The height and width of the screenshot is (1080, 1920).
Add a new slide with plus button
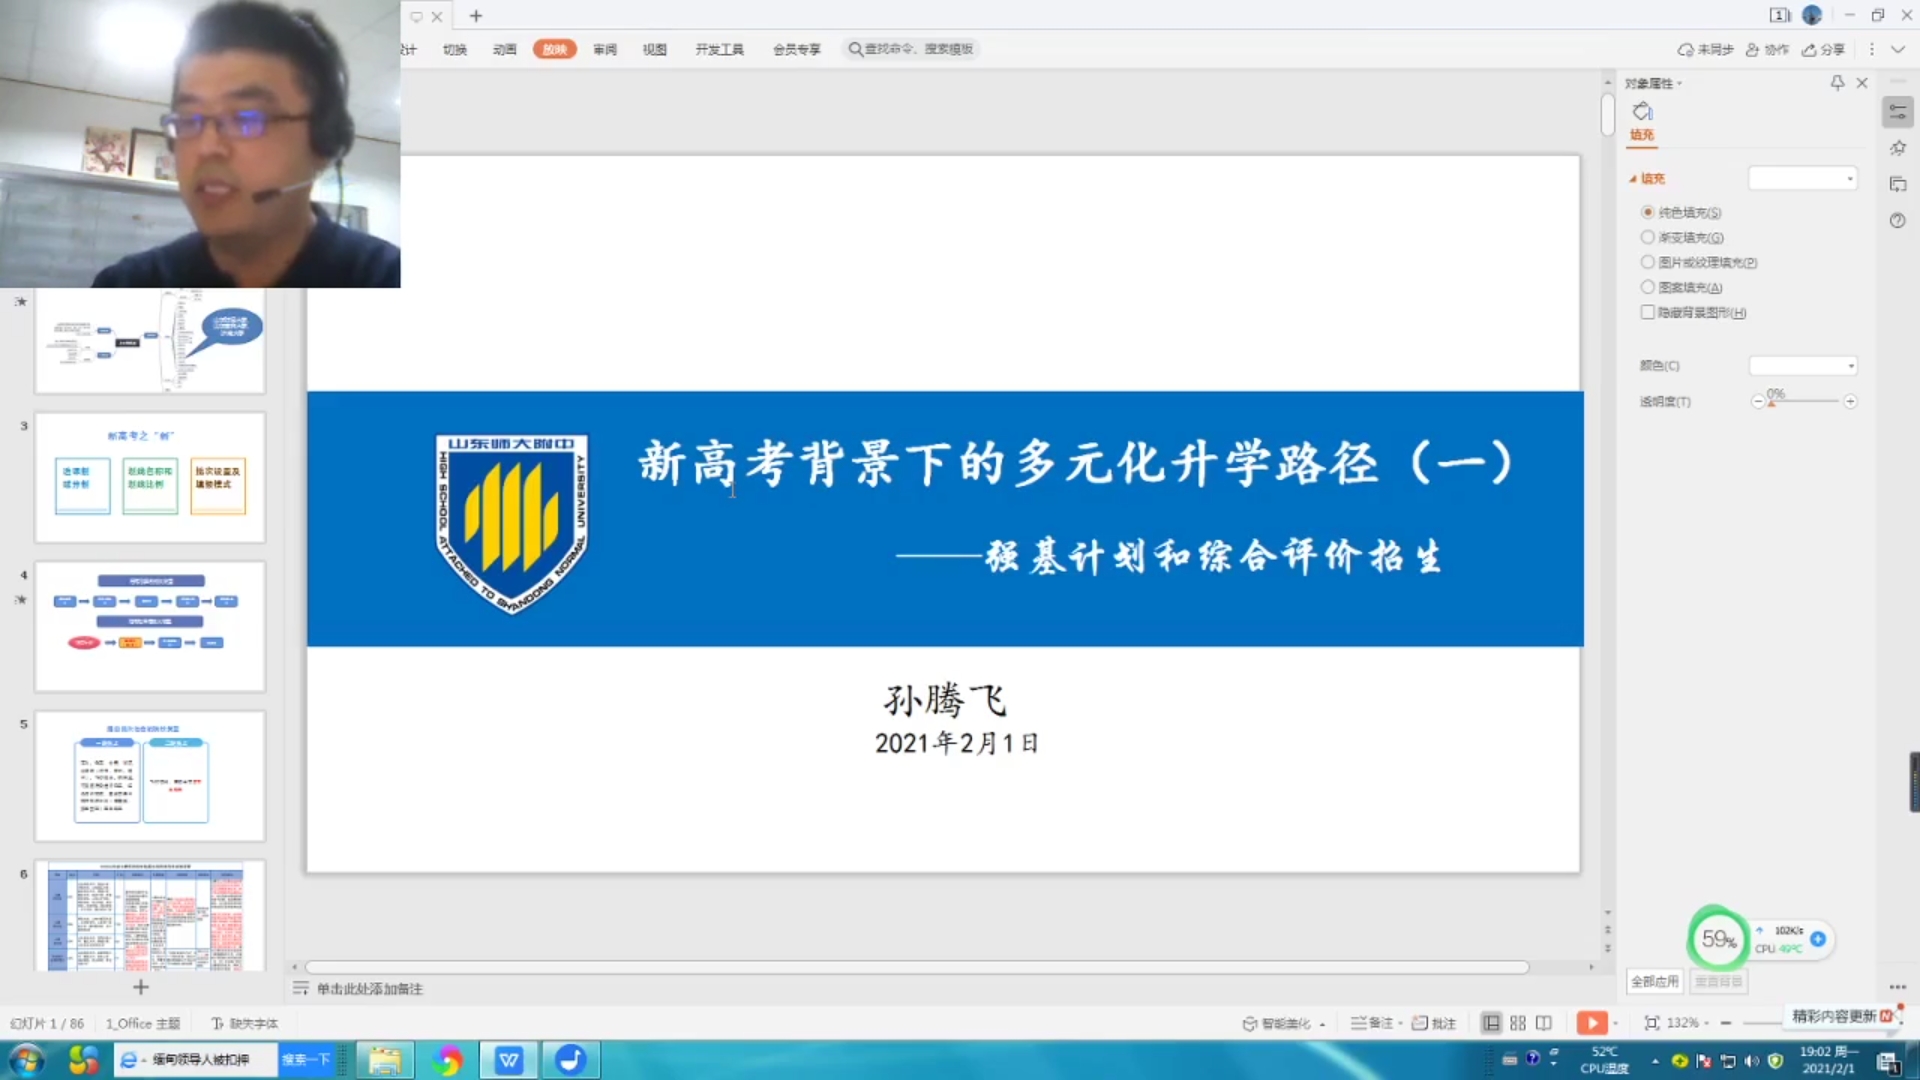pyautogui.click(x=141, y=988)
